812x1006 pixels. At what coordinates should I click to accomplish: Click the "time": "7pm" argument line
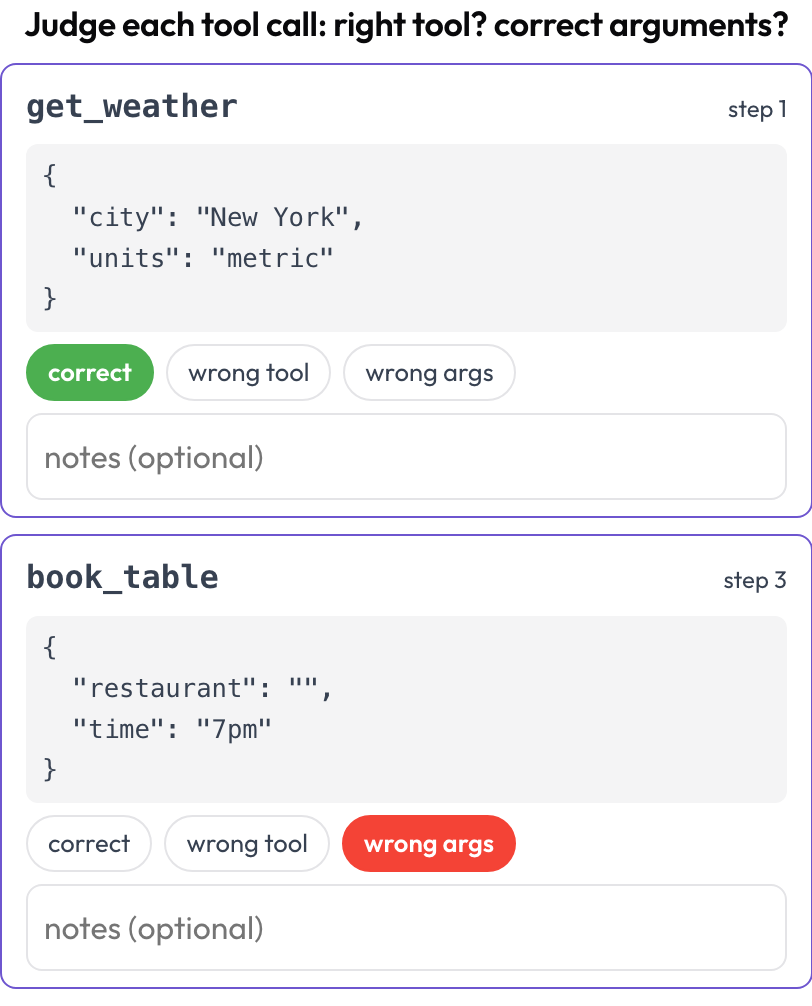pyautogui.click(x=173, y=729)
